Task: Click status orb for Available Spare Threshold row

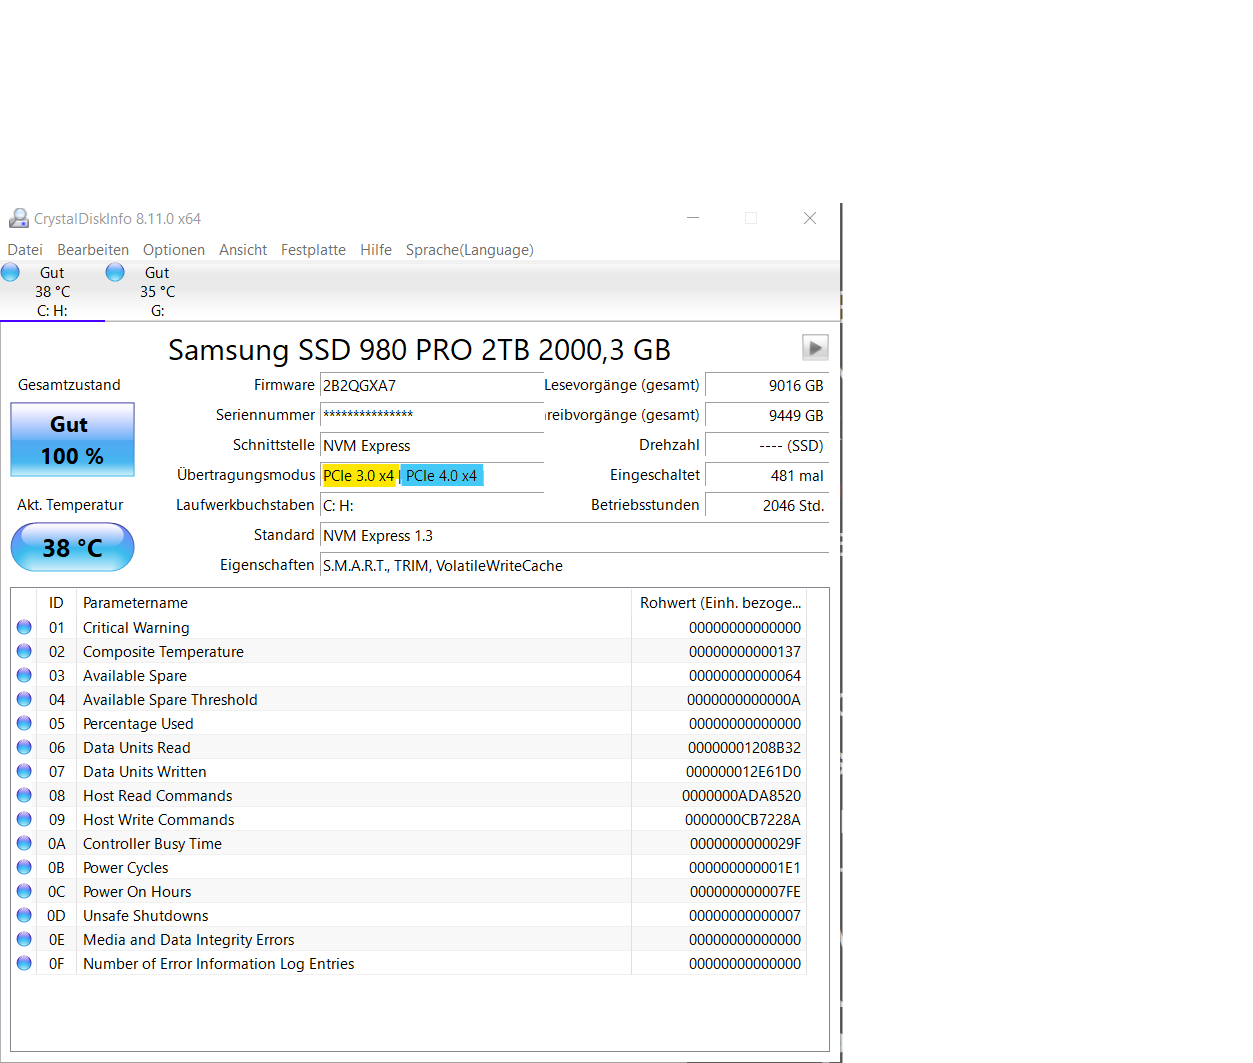Action: coord(24,699)
